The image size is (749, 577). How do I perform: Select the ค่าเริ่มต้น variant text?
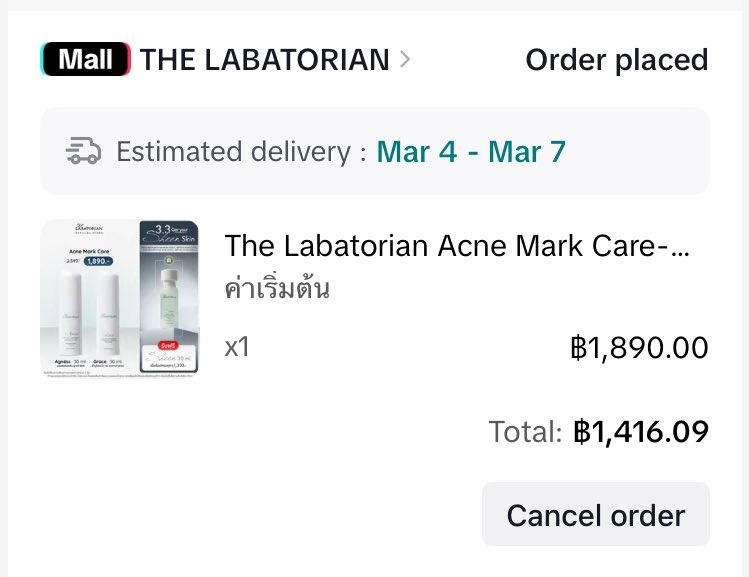277,288
